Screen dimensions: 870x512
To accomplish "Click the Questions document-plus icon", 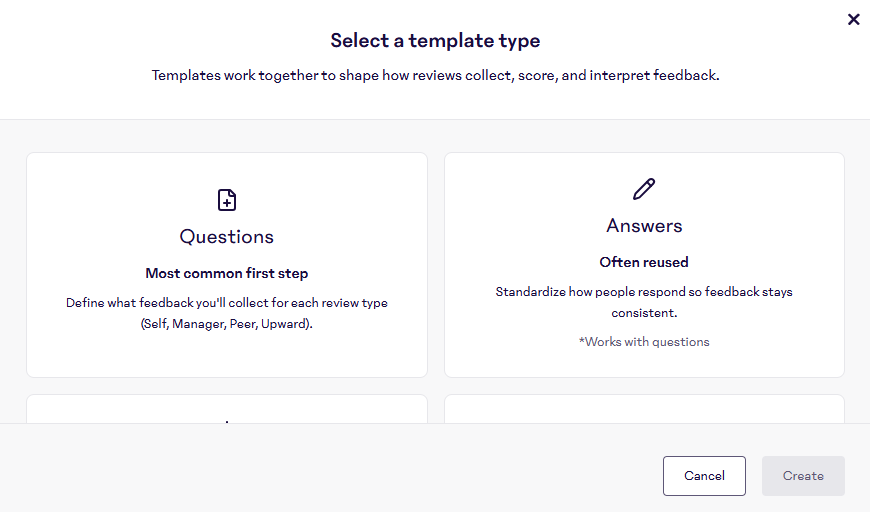I will click(227, 200).
